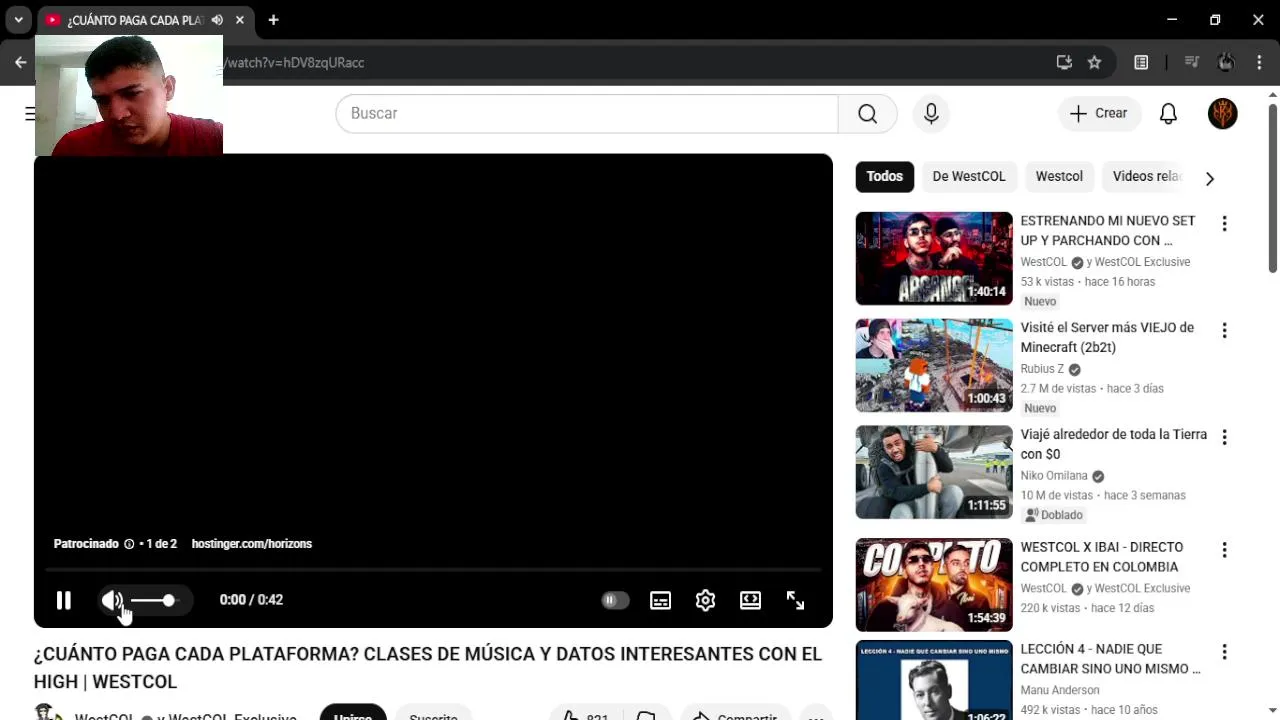The height and width of the screenshot is (720, 1280).
Task: Open the title WESTCOL X IBAI - DIRECTO COMPLETO
Action: (1101, 557)
